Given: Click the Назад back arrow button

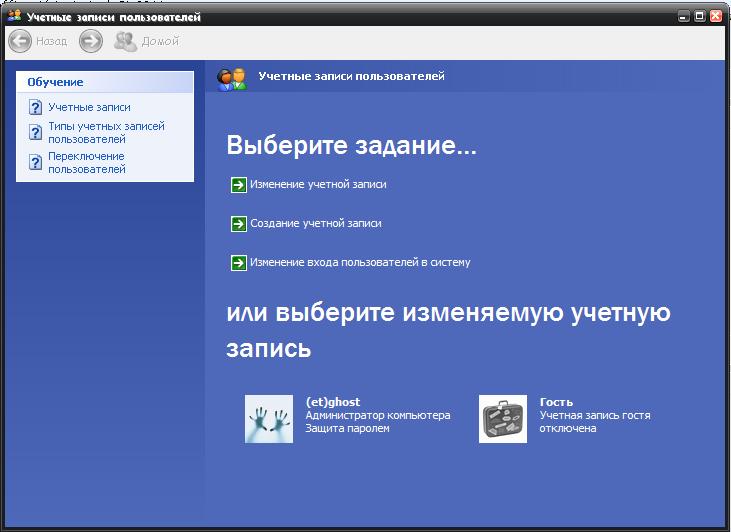Looking at the screenshot, I should (20, 41).
